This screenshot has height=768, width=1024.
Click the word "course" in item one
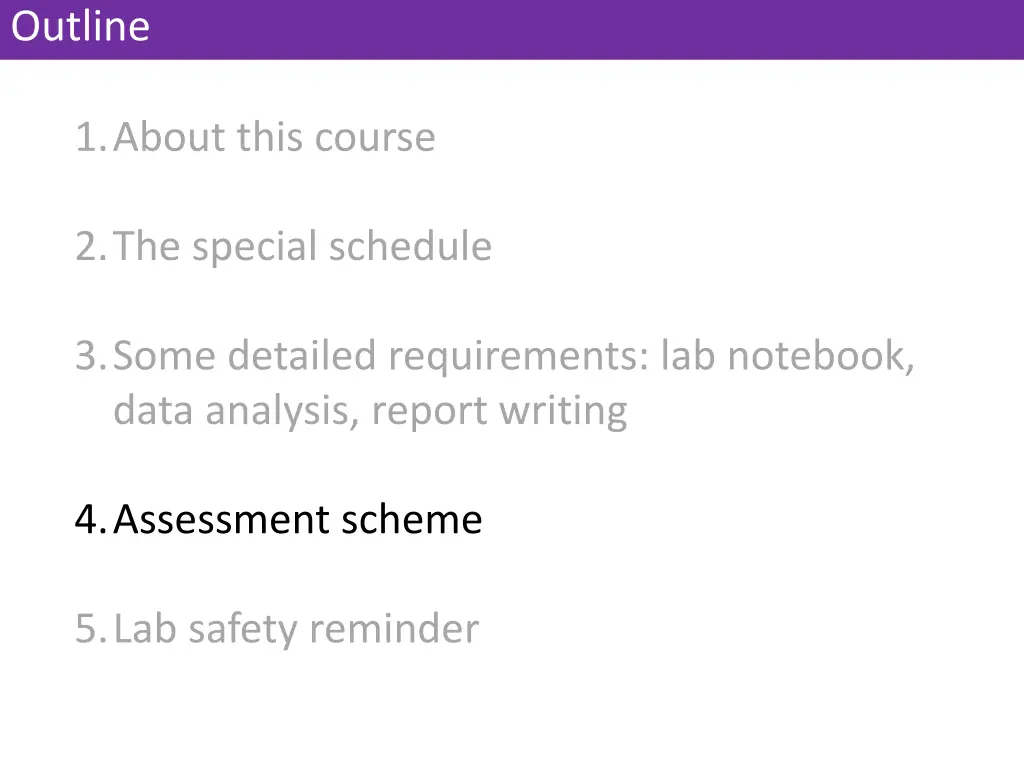[375, 138]
